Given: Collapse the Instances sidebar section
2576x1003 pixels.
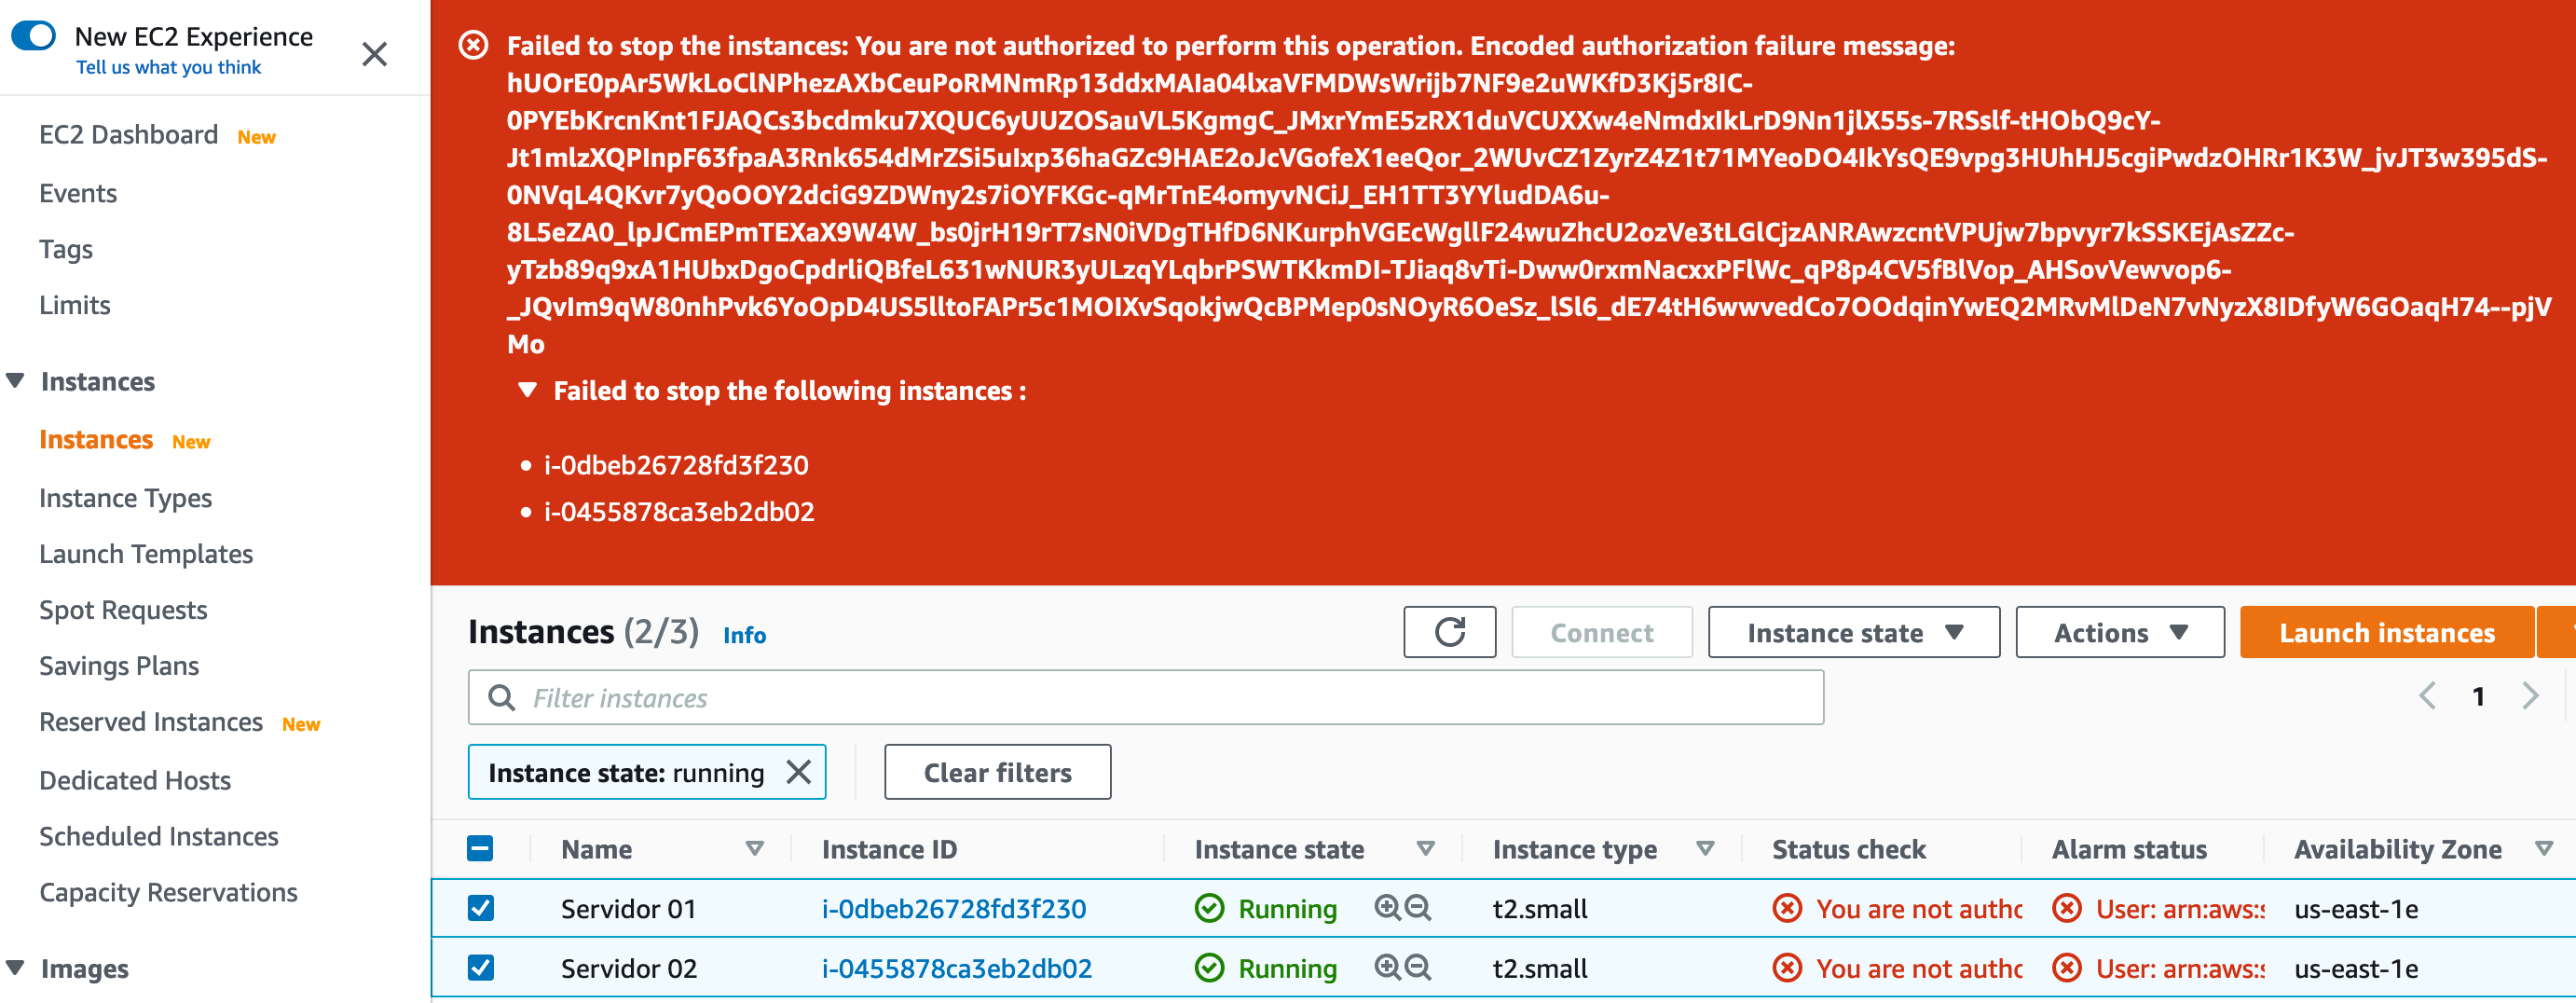Looking at the screenshot, I should (x=15, y=381).
